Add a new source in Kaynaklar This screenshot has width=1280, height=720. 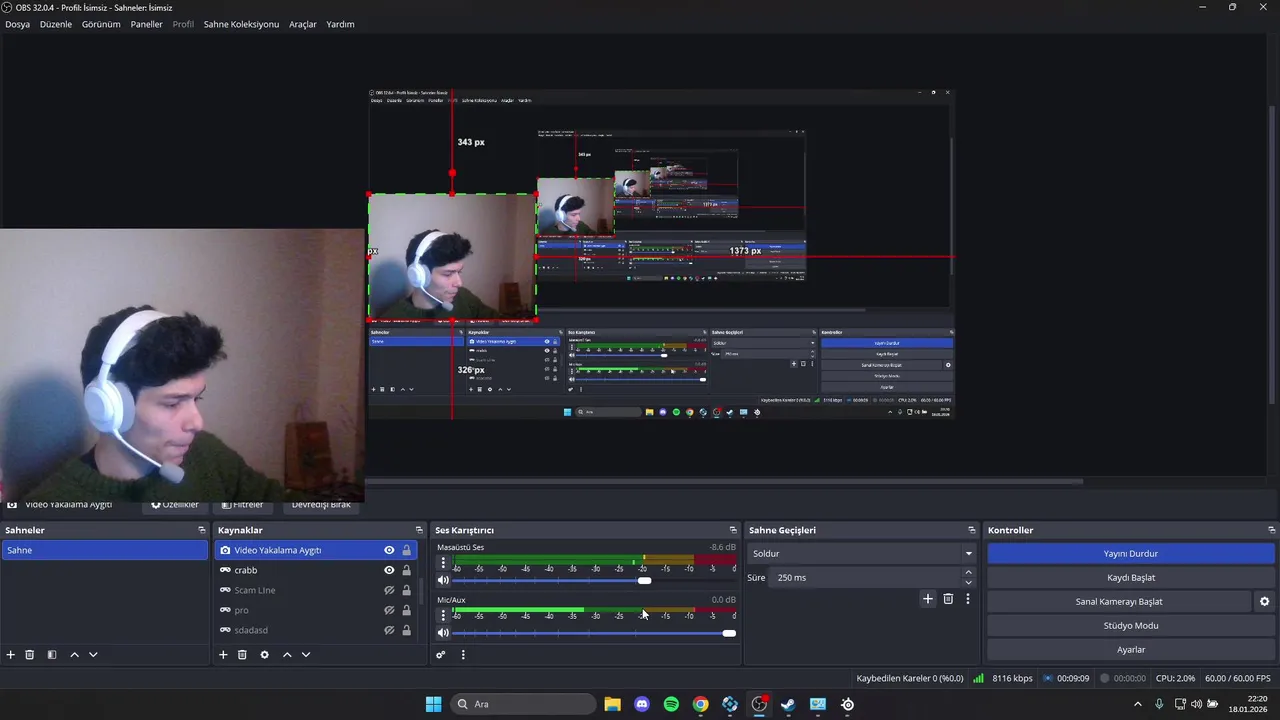(x=223, y=655)
